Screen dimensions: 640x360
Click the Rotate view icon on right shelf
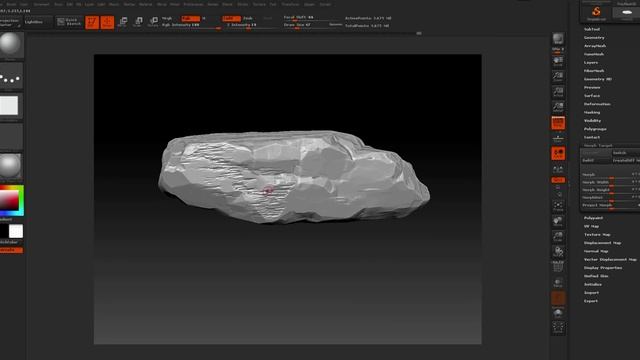click(x=558, y=252)
